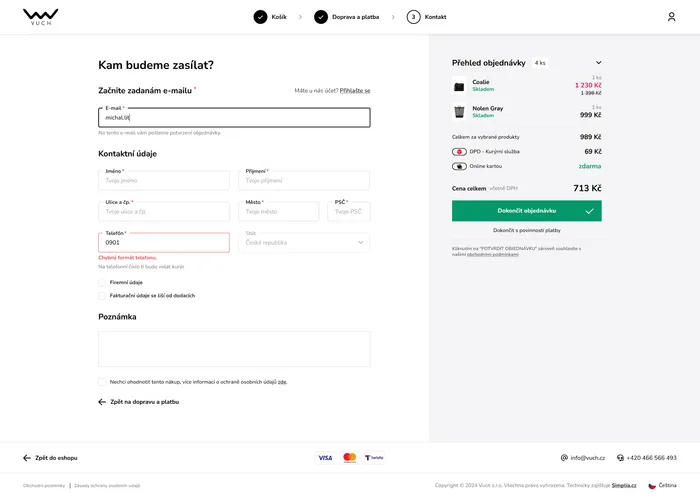Click the step 3 Kontakt circle icon
The width and height of the screenshot is (700, 498).
point(413,17)
